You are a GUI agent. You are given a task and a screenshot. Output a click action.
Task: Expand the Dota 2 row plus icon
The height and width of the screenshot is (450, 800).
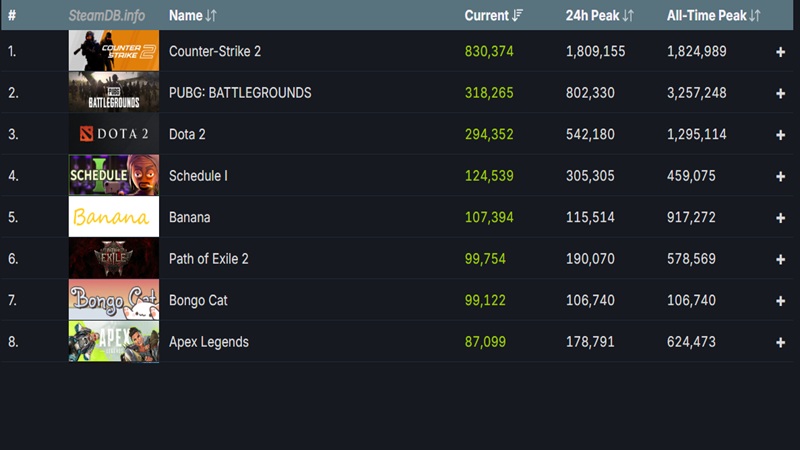click(x=780, y=135)
